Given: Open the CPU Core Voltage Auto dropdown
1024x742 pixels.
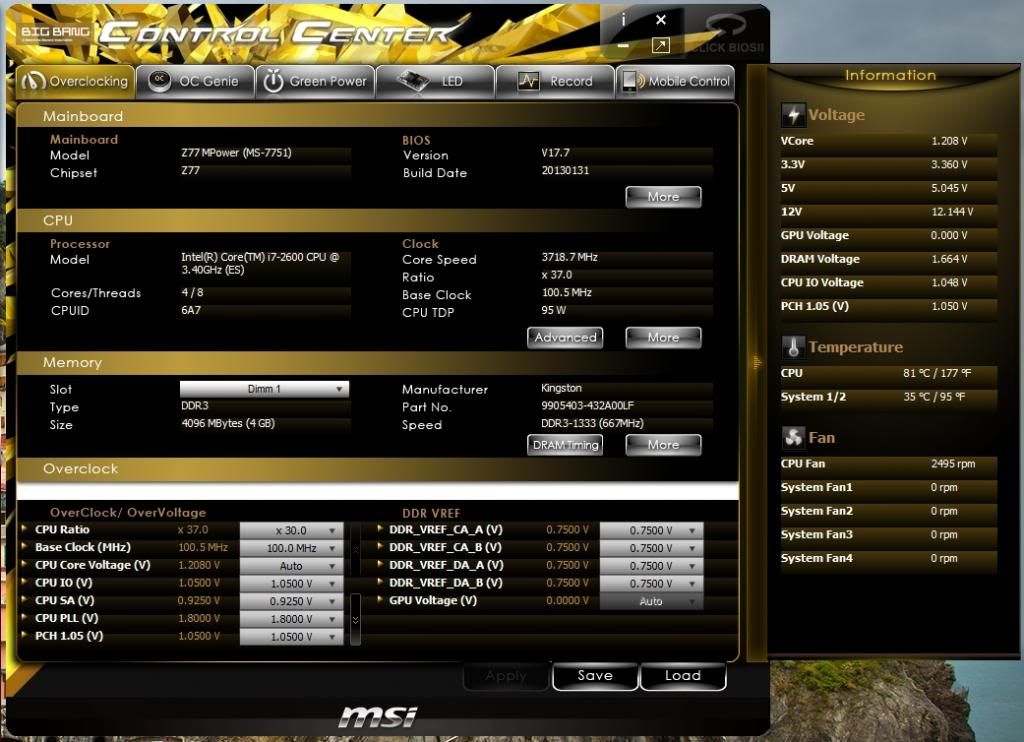Looking at the screenshot, I should 291,566.
